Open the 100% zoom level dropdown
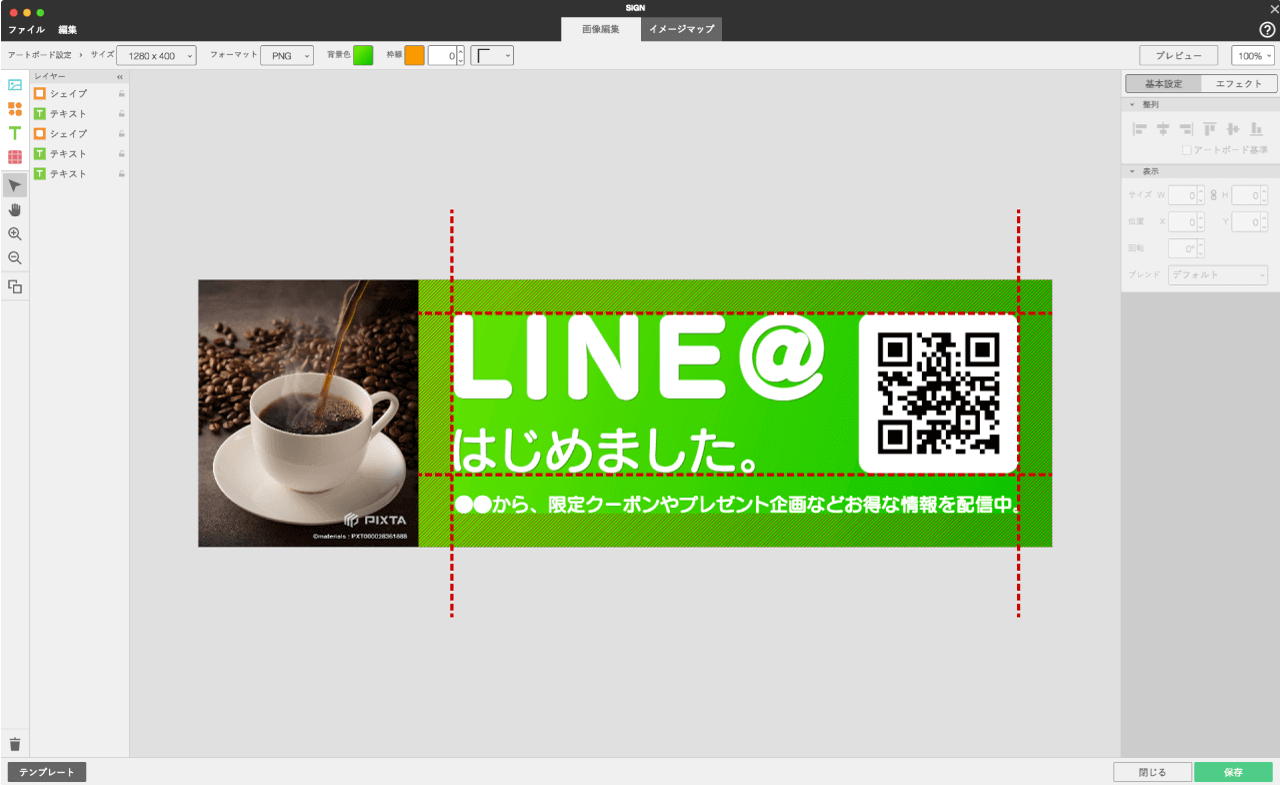This screenshot has height=785, width=1280. tap(1253, 56)
